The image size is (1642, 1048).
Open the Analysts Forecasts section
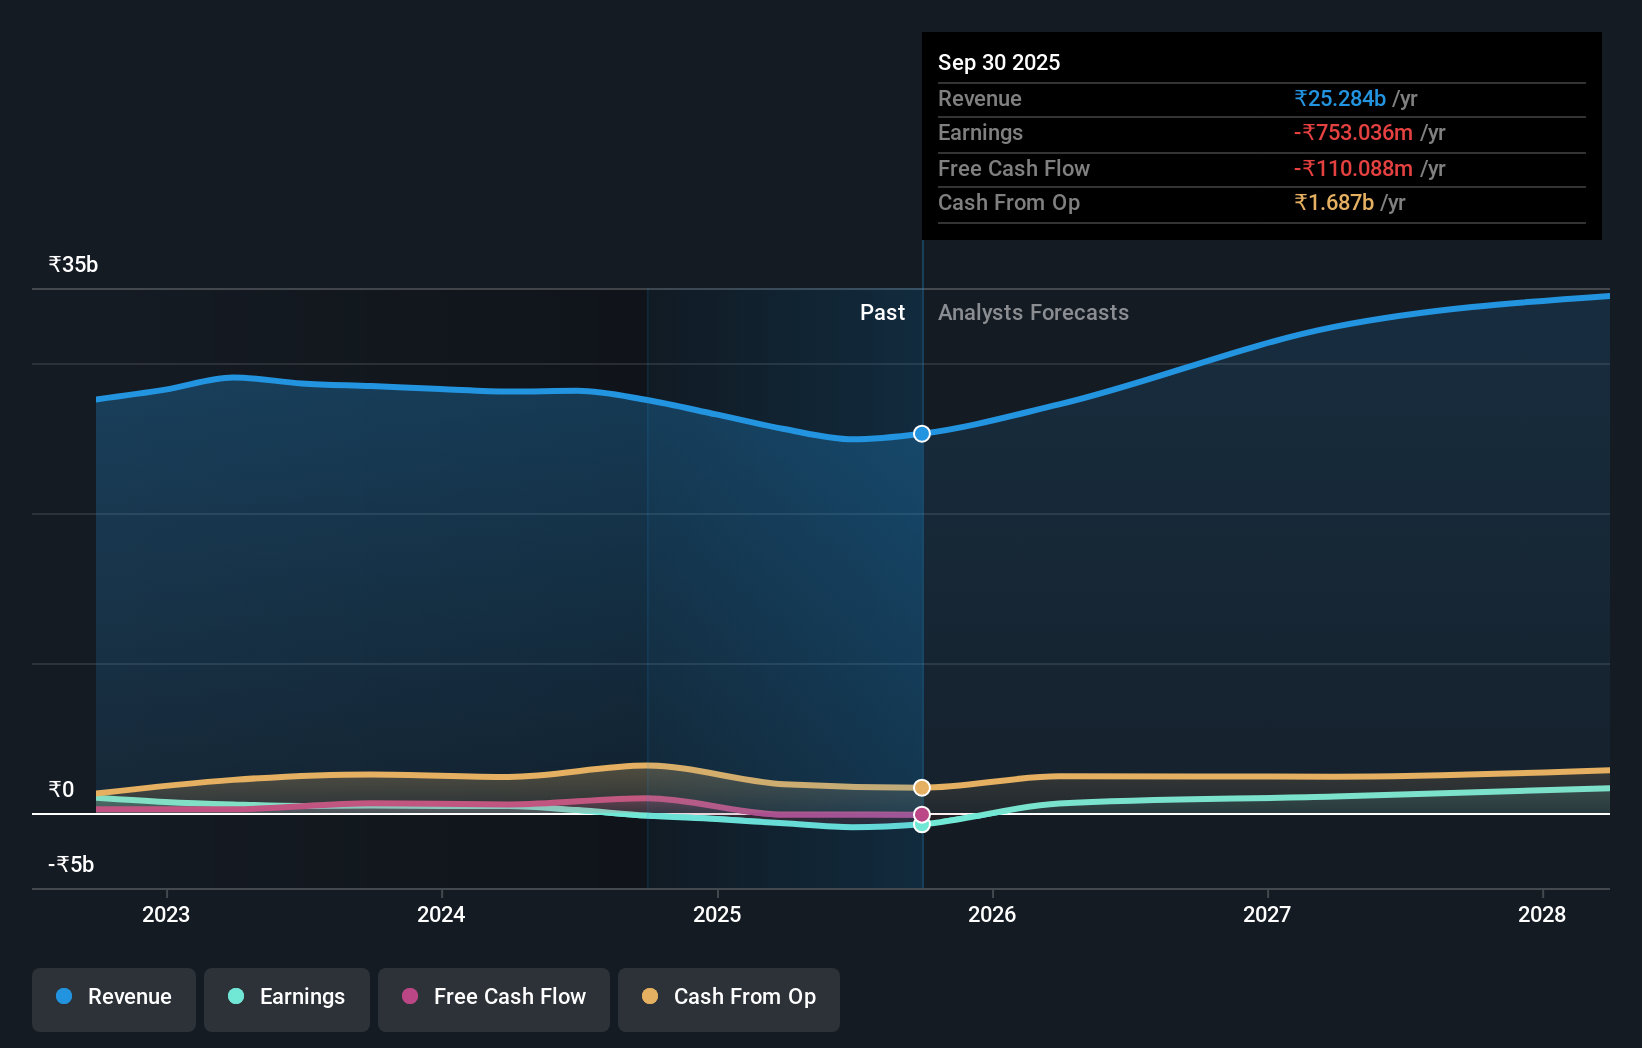(1033, 312)
